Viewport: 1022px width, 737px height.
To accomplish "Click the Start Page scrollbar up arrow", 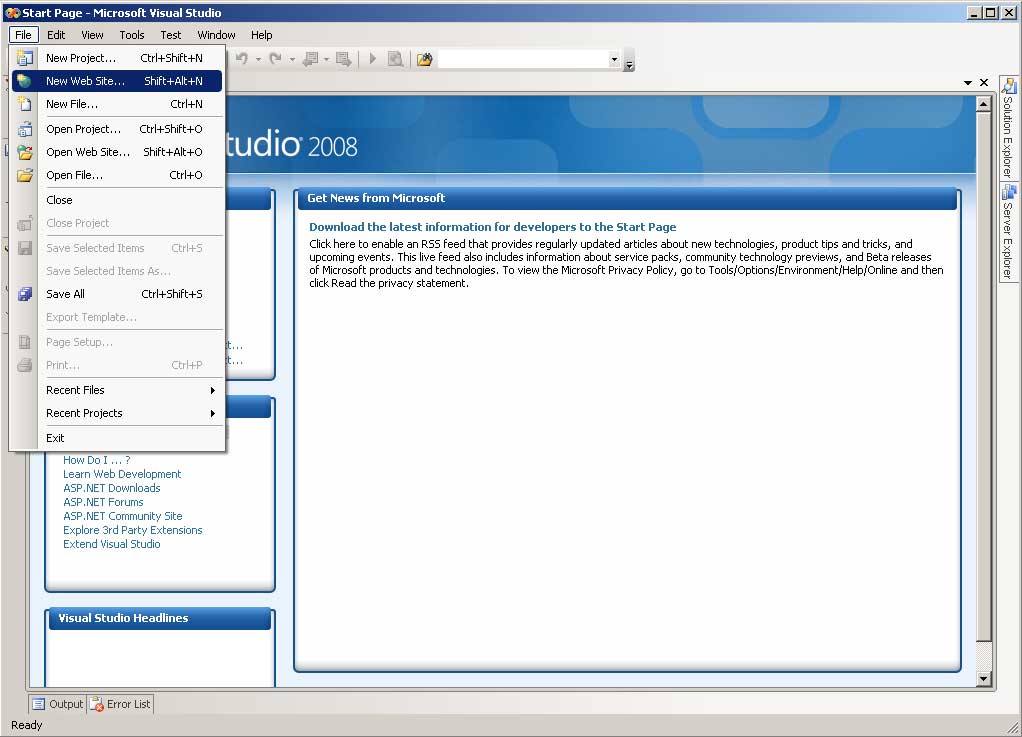I will tap(984, 104).
